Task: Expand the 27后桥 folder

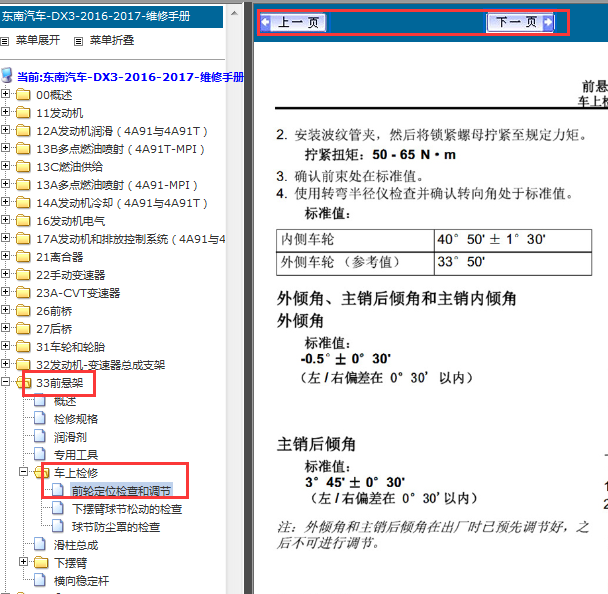Action: pyautogui.click(x=5, y=328)
